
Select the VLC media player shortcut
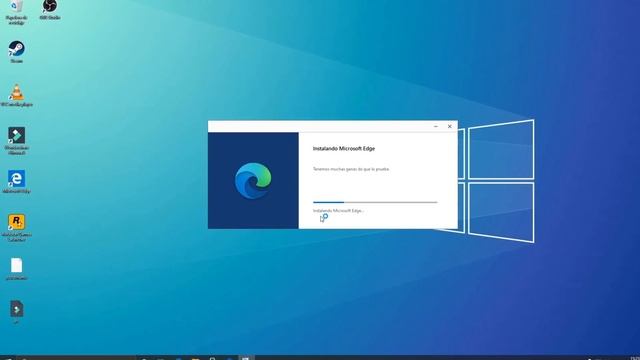16,95
